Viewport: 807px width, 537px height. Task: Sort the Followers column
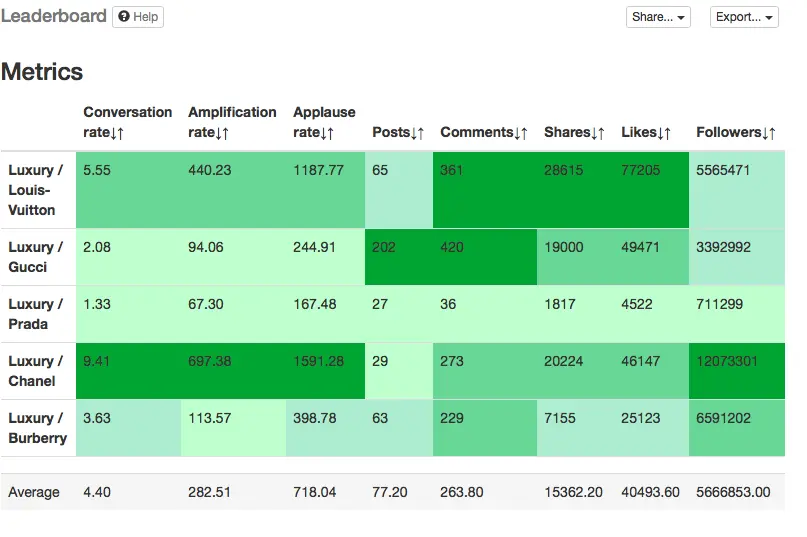[x=767, y=133]
